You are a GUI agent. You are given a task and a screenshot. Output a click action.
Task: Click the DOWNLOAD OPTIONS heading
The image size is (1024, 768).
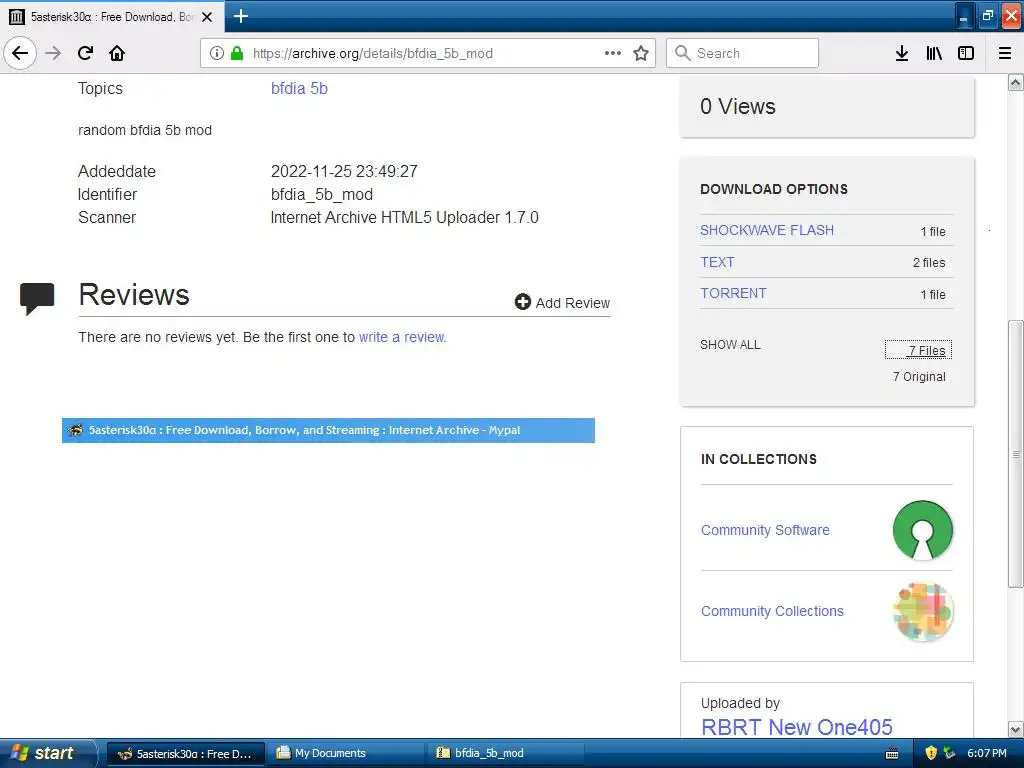point(774,189)
